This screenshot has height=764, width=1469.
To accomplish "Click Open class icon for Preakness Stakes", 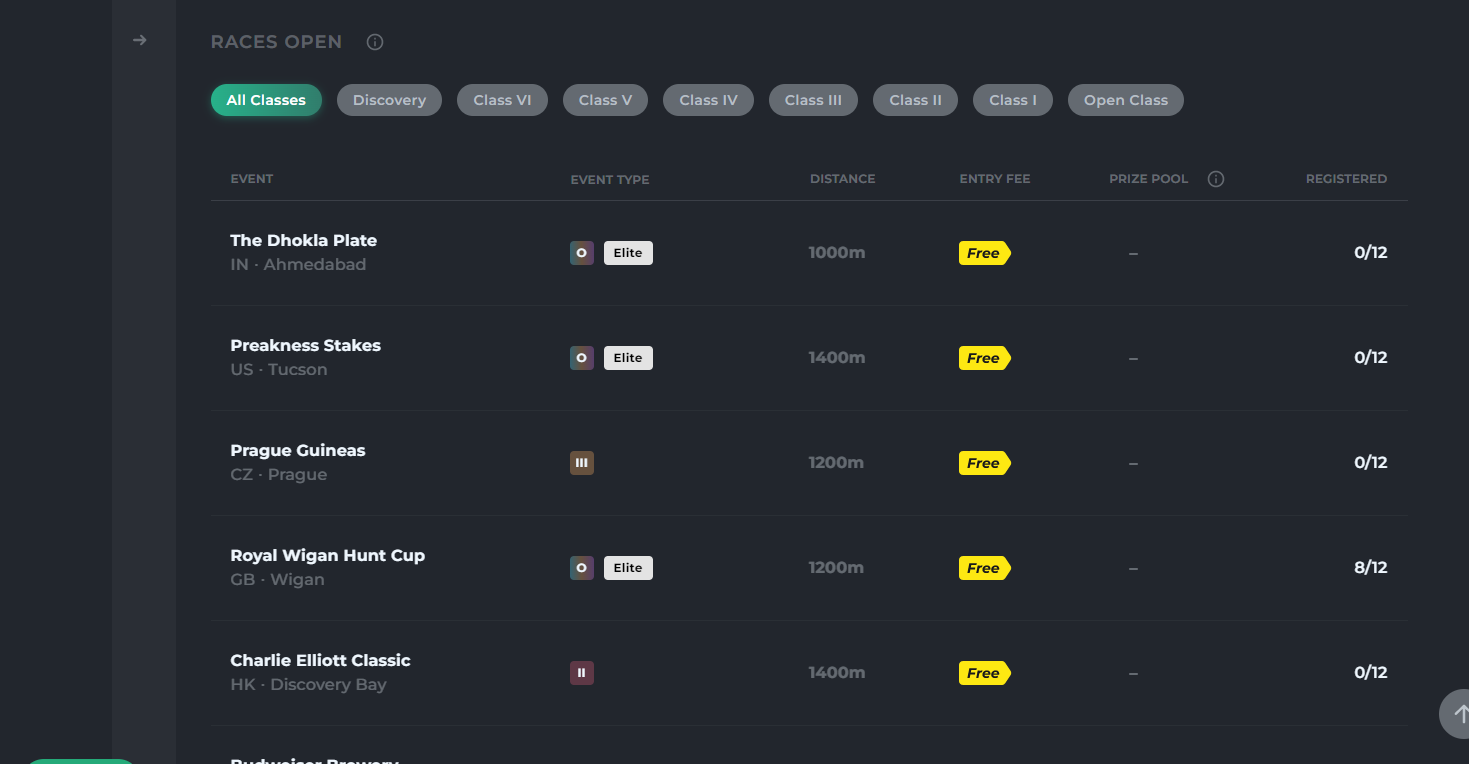I will 582,358.
